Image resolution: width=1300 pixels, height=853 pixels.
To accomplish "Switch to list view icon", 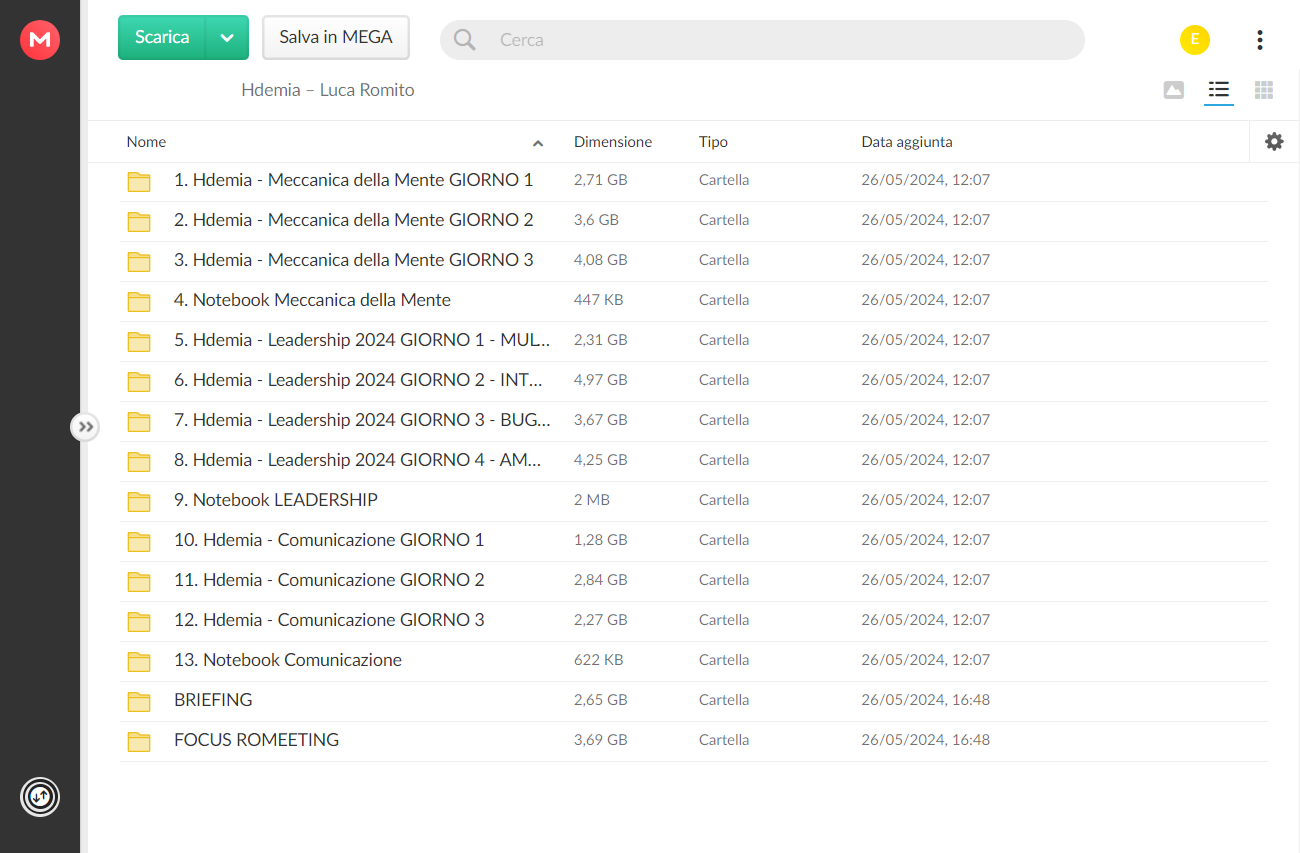I will [1218, 90].
